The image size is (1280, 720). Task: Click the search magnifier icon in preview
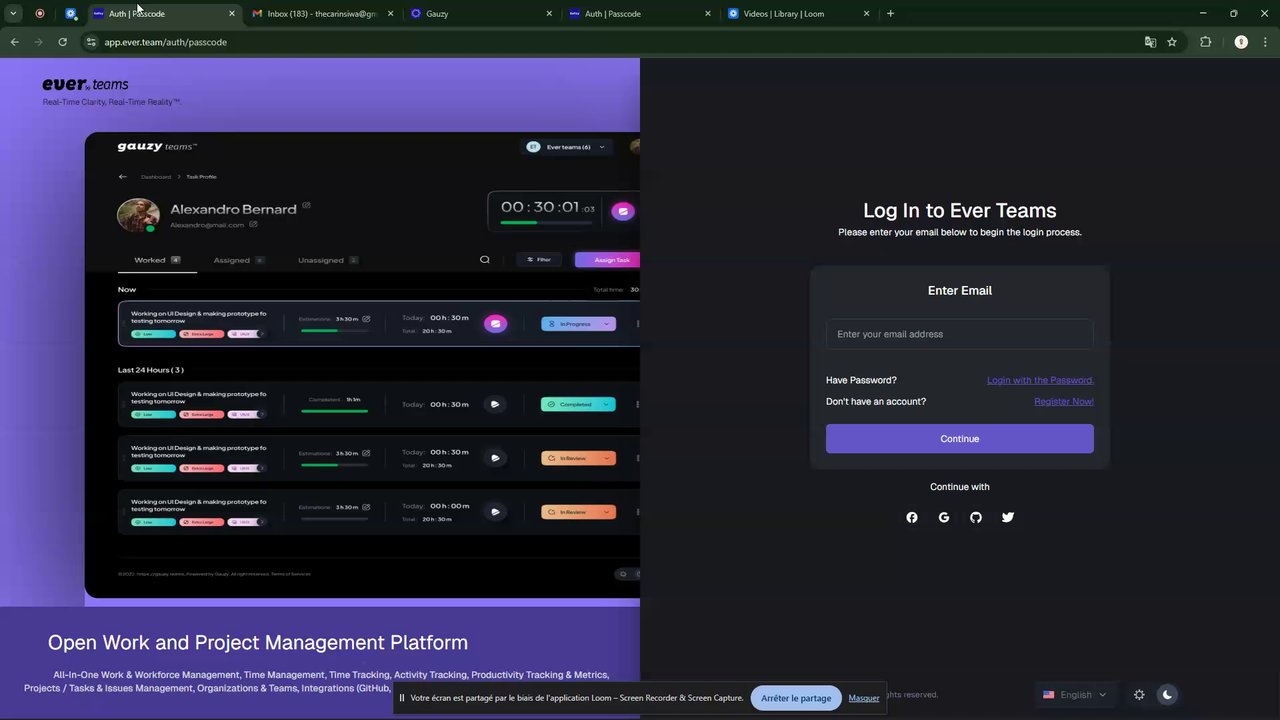pyautogui.click(x=485, y=260)
